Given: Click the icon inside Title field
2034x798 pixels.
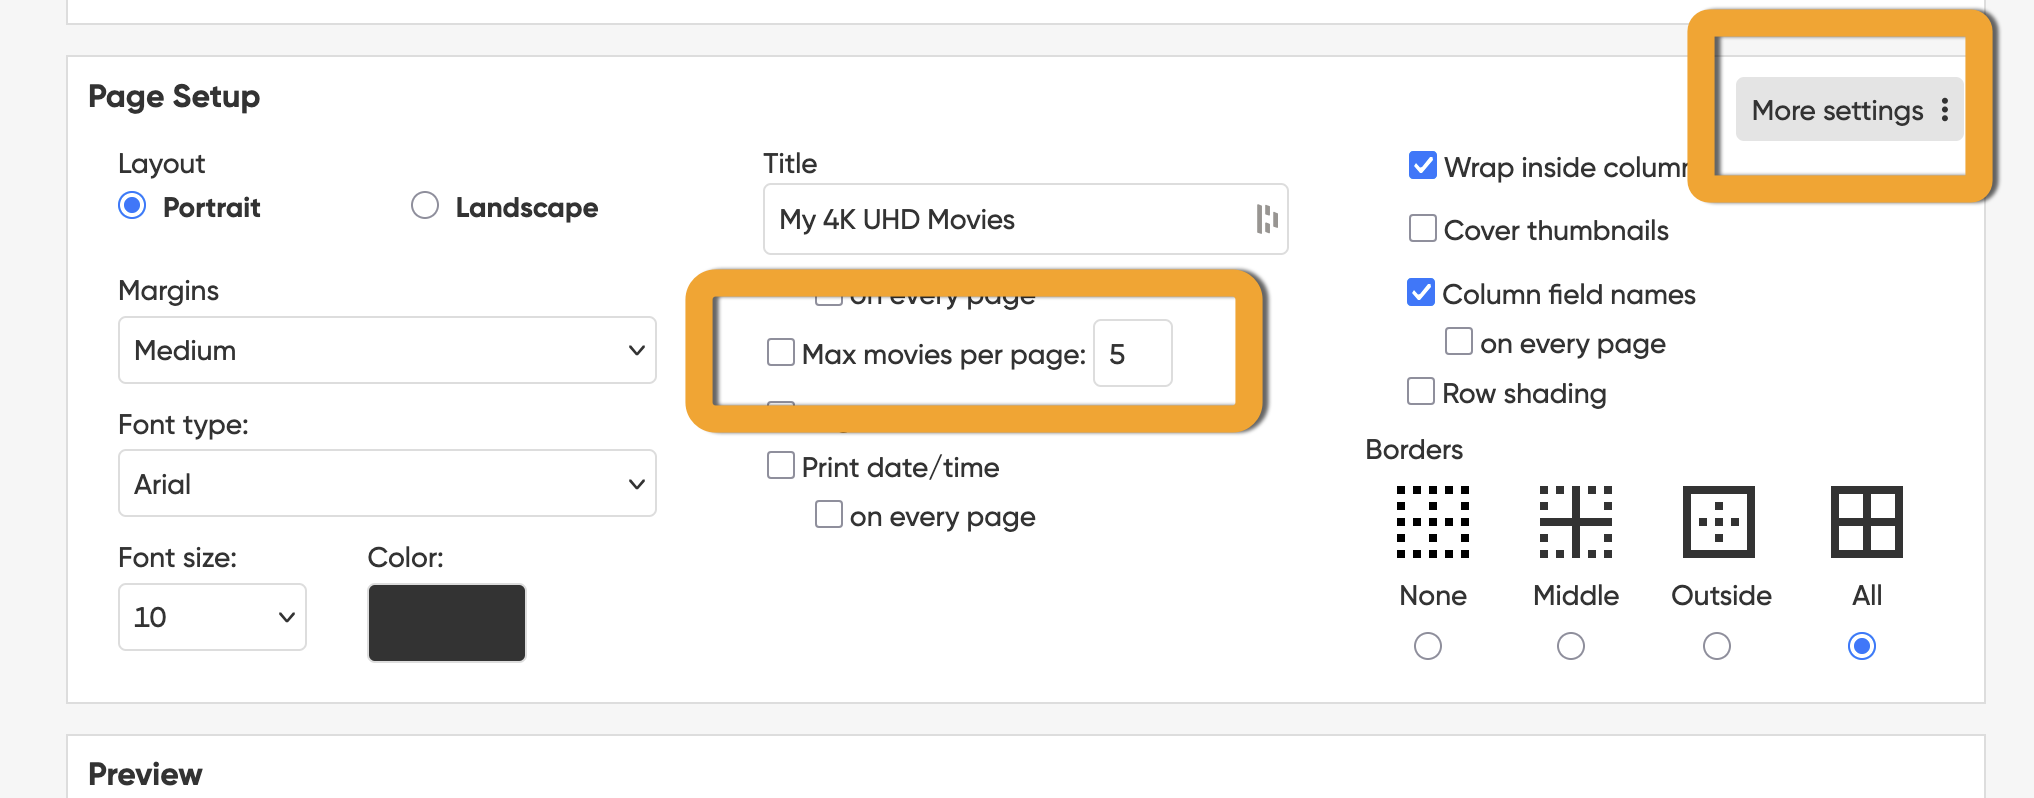Looking at the screenshot, I should coord(1266,219).
